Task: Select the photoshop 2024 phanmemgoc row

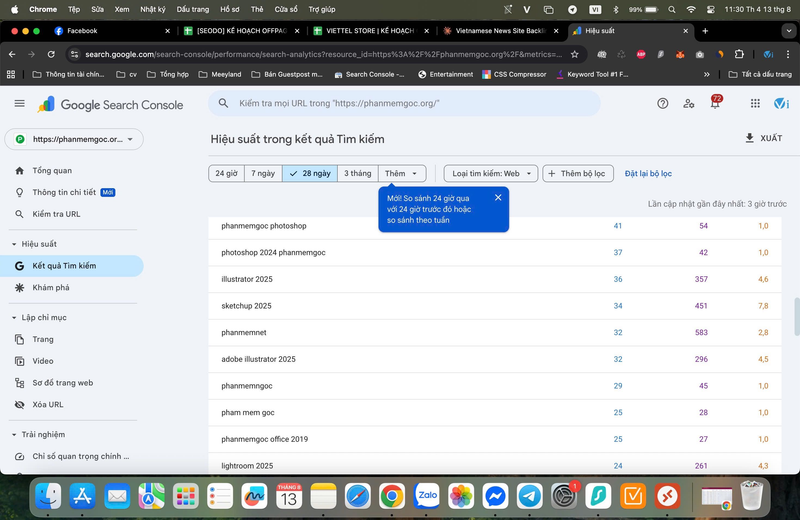Action: pyautogui.click(x=494, y=253)
